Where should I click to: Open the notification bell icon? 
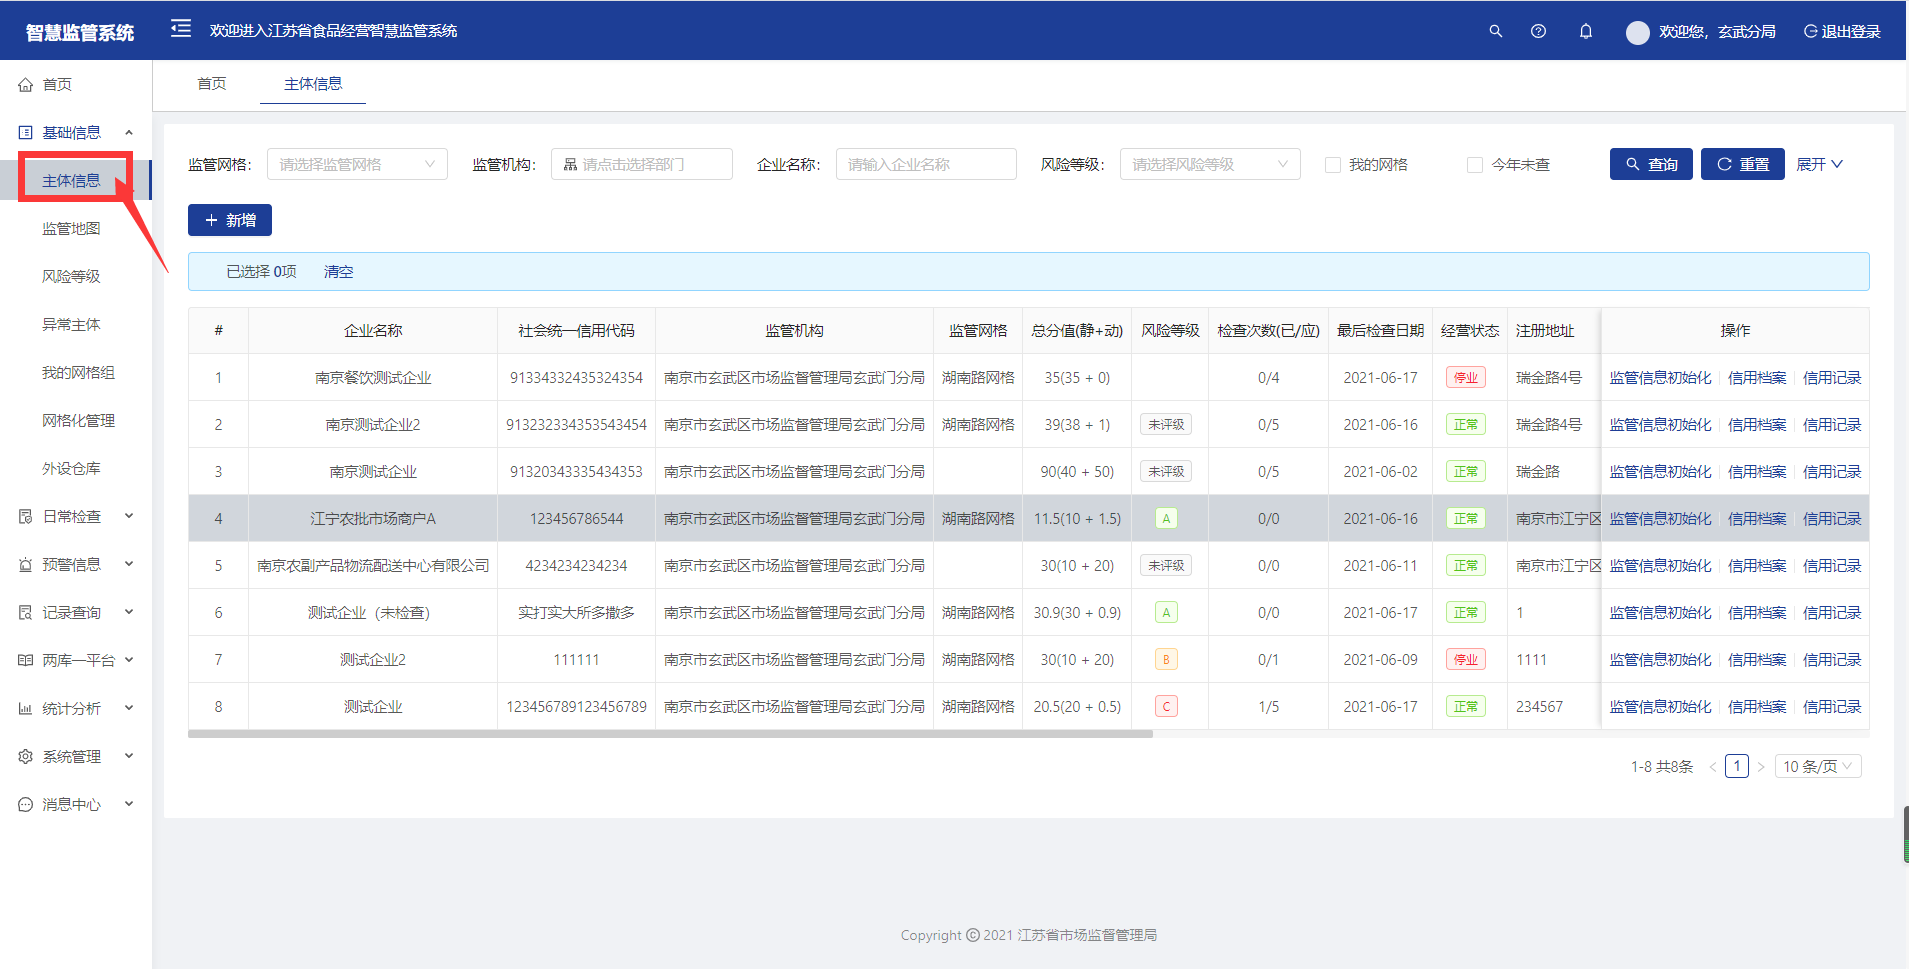[1585, 31]
